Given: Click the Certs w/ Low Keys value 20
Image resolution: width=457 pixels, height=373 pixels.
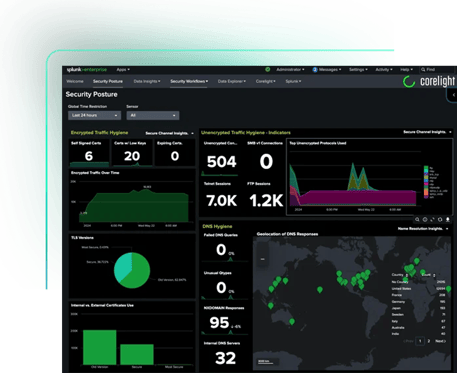Looking at the screenshot, I should 132,156.
